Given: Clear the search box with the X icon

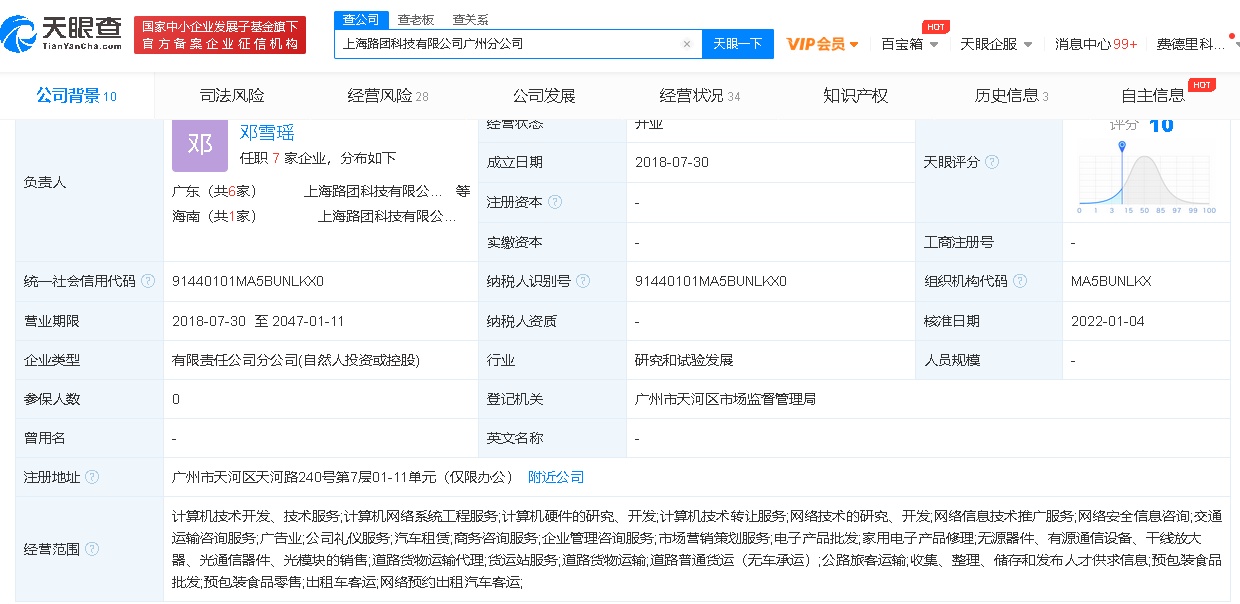Looking at the screenshot, I should coord(687,44).
